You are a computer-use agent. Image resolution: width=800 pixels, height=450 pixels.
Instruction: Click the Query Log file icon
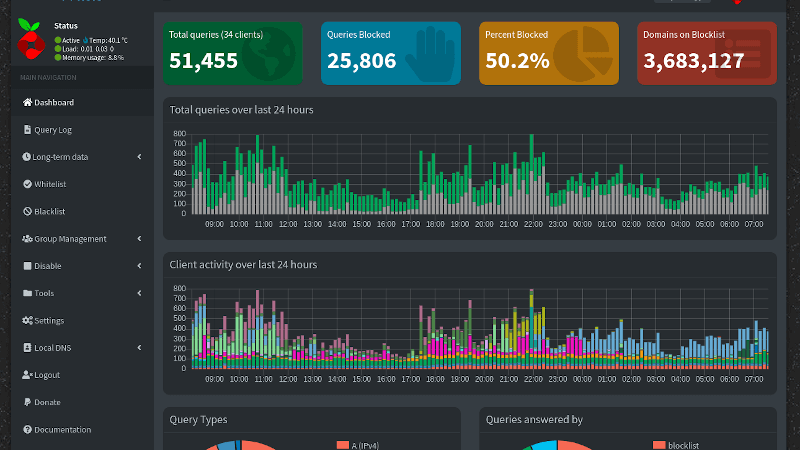click(27, 130)
